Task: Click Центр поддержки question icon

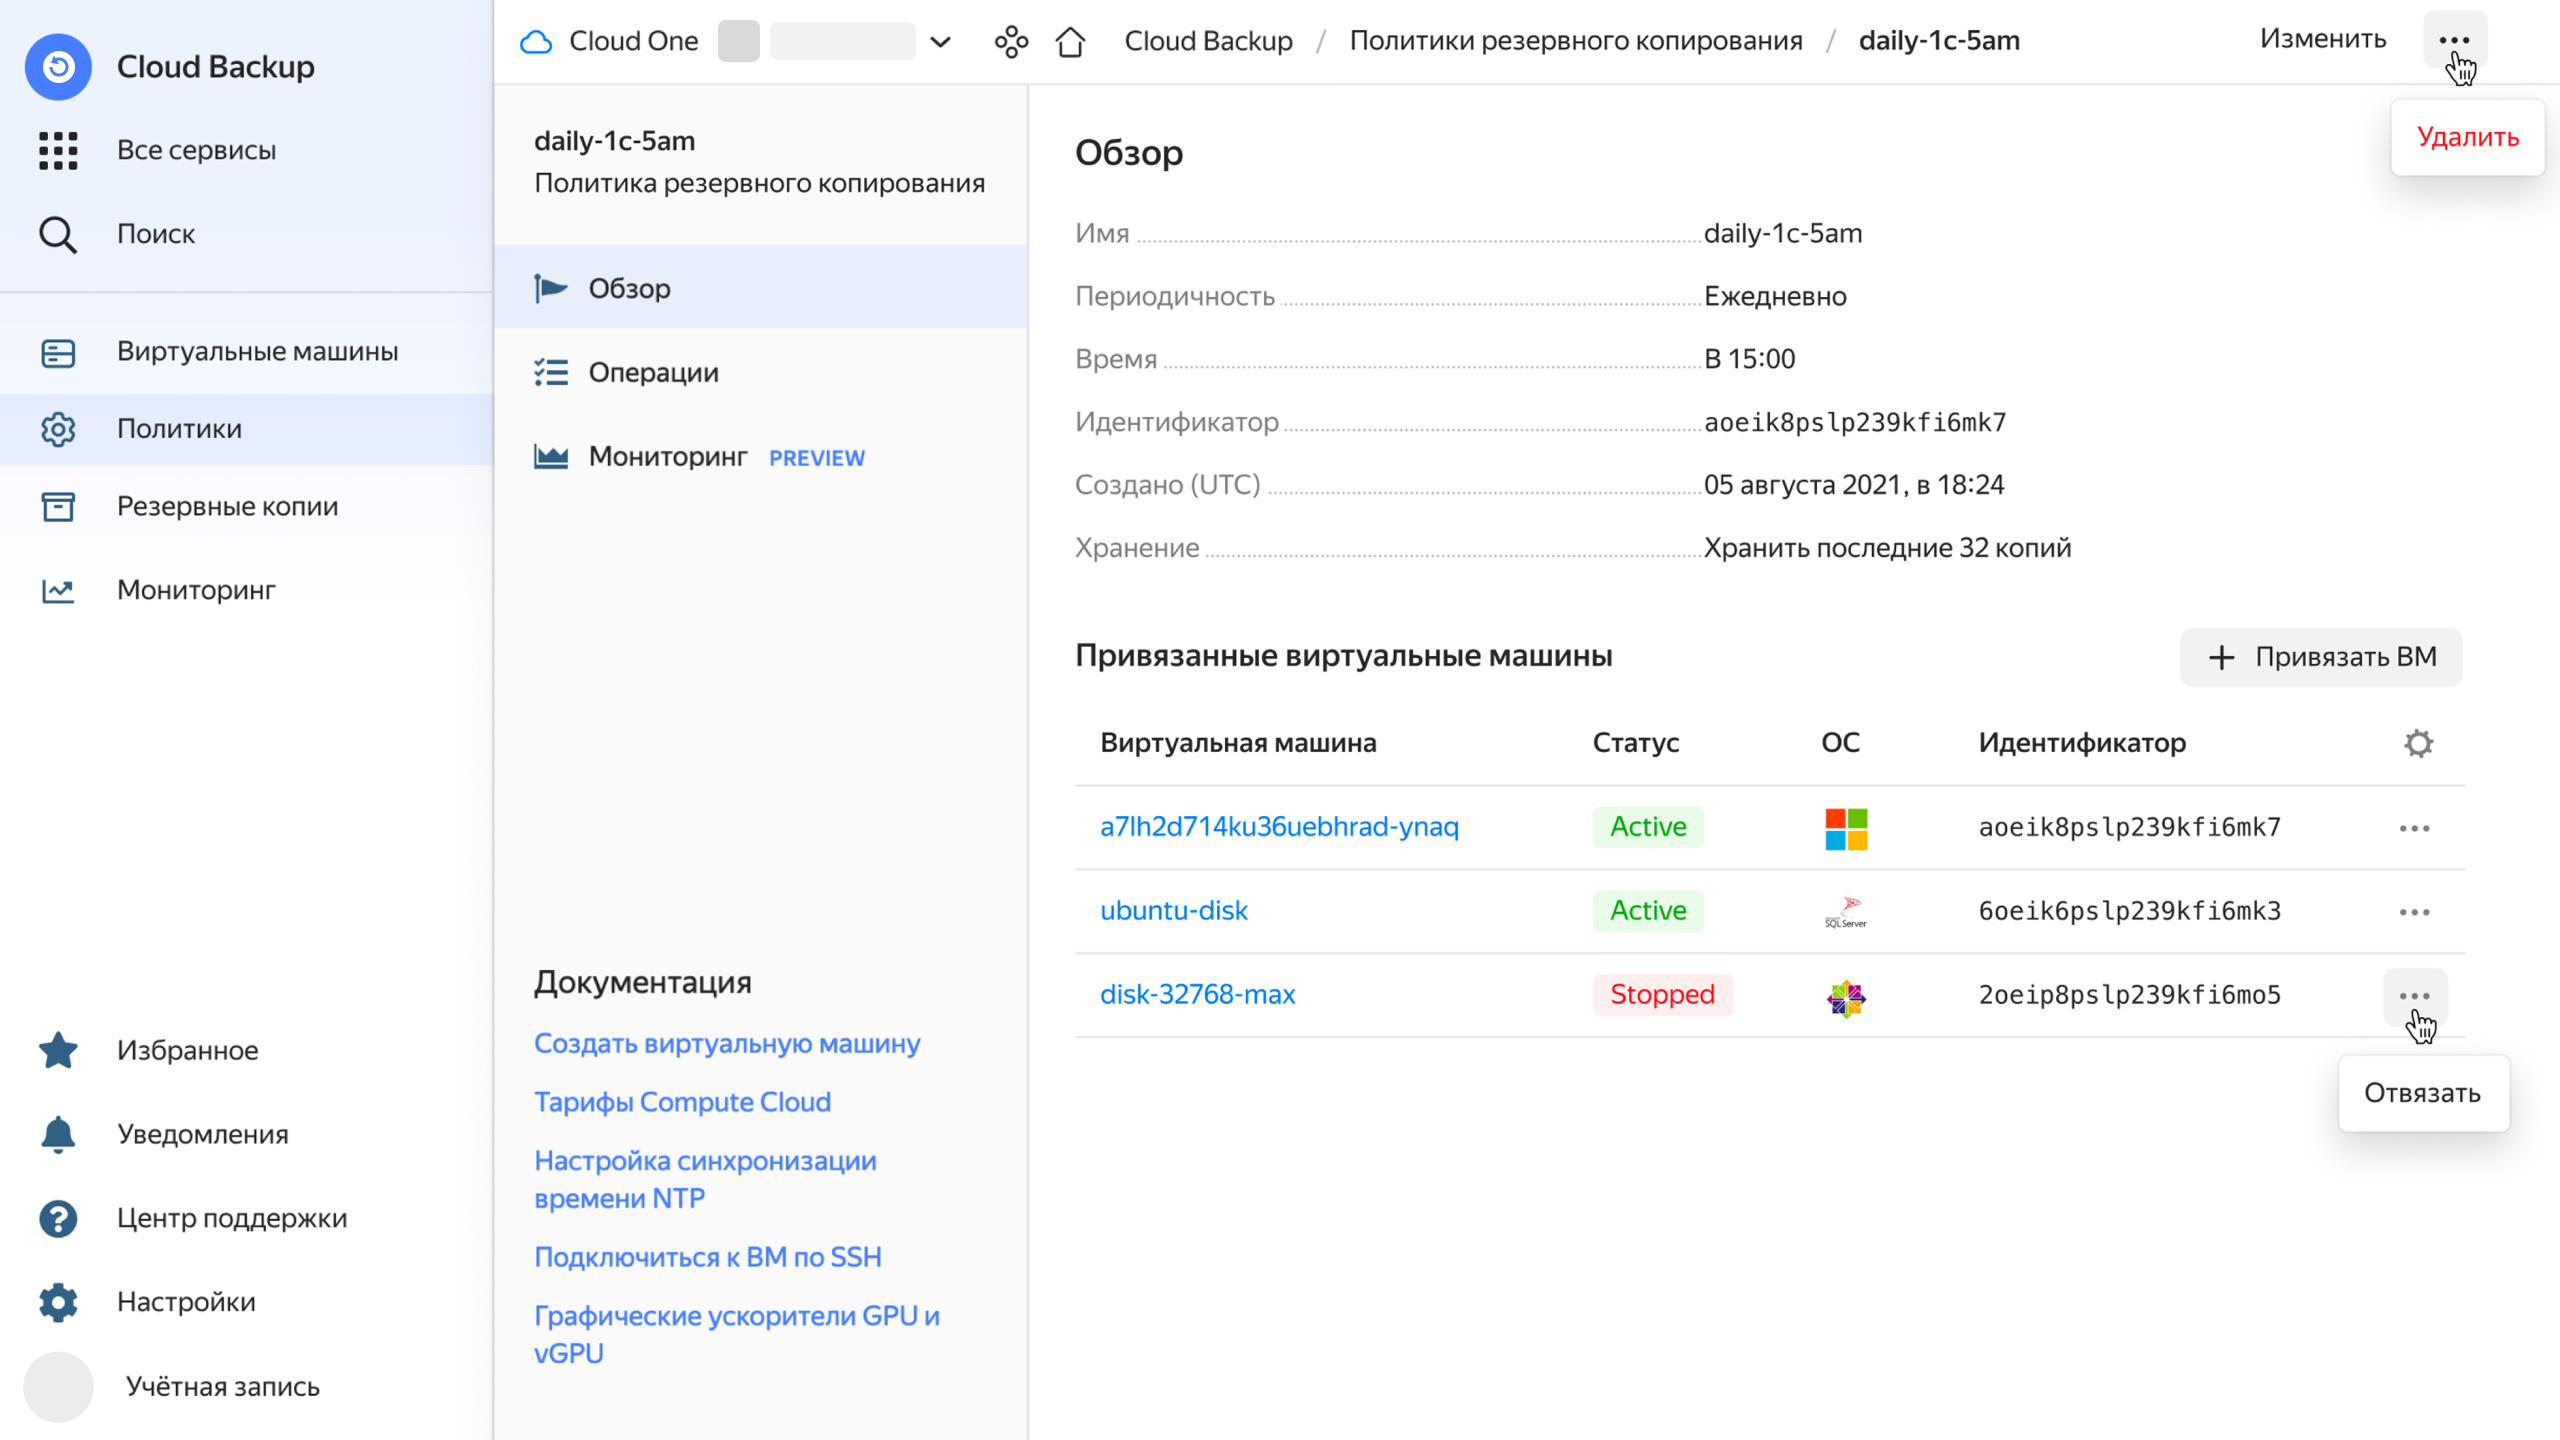Action: [58, 1218]
